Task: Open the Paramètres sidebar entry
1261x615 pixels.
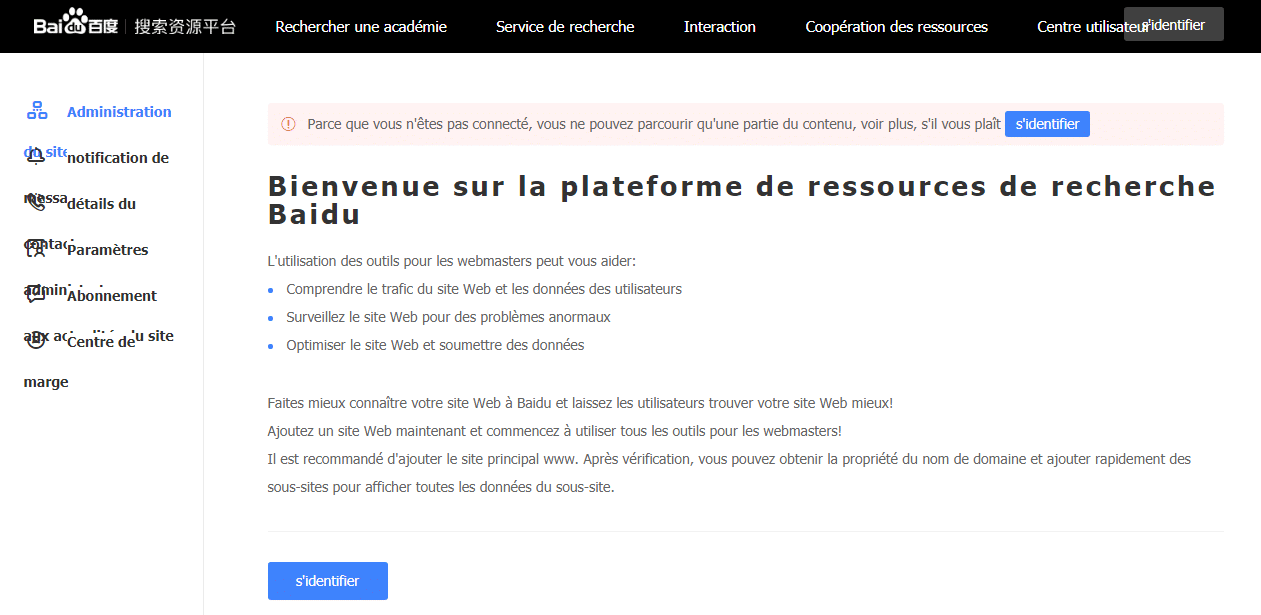Action: (x=107, y=250)
